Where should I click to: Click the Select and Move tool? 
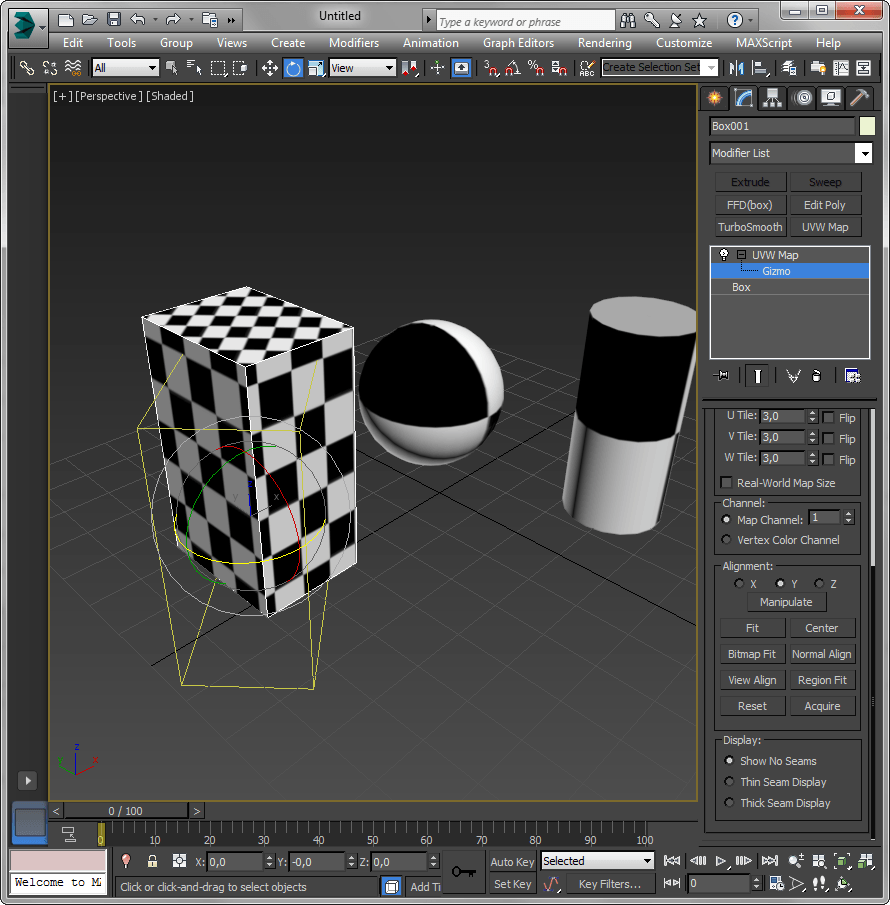coord(269,68)
